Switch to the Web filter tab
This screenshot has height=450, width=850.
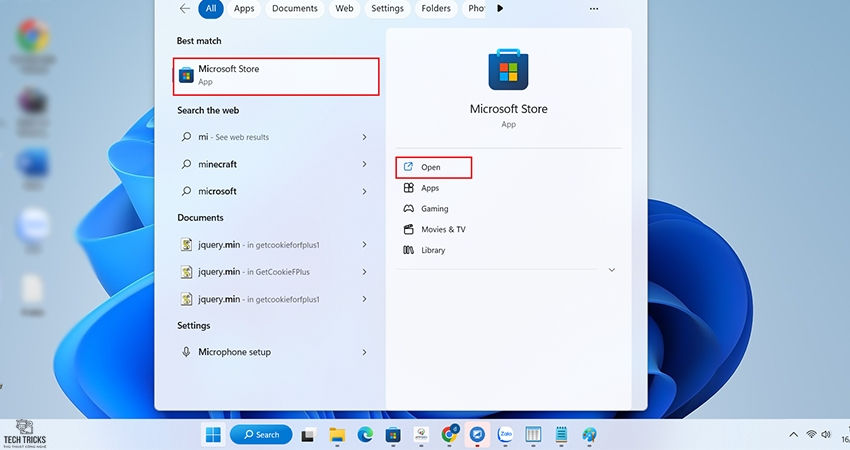coord(344,8)
